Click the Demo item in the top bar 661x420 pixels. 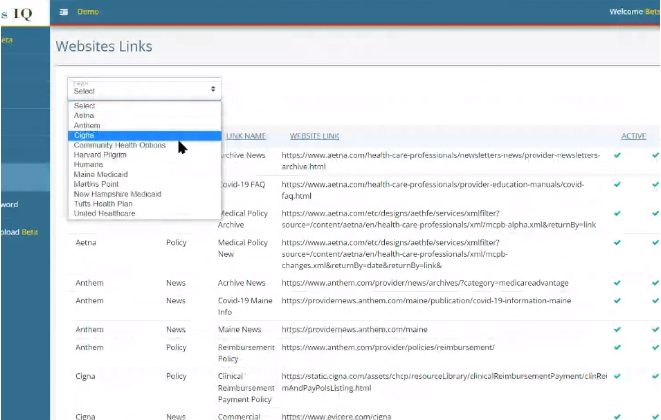88,12
